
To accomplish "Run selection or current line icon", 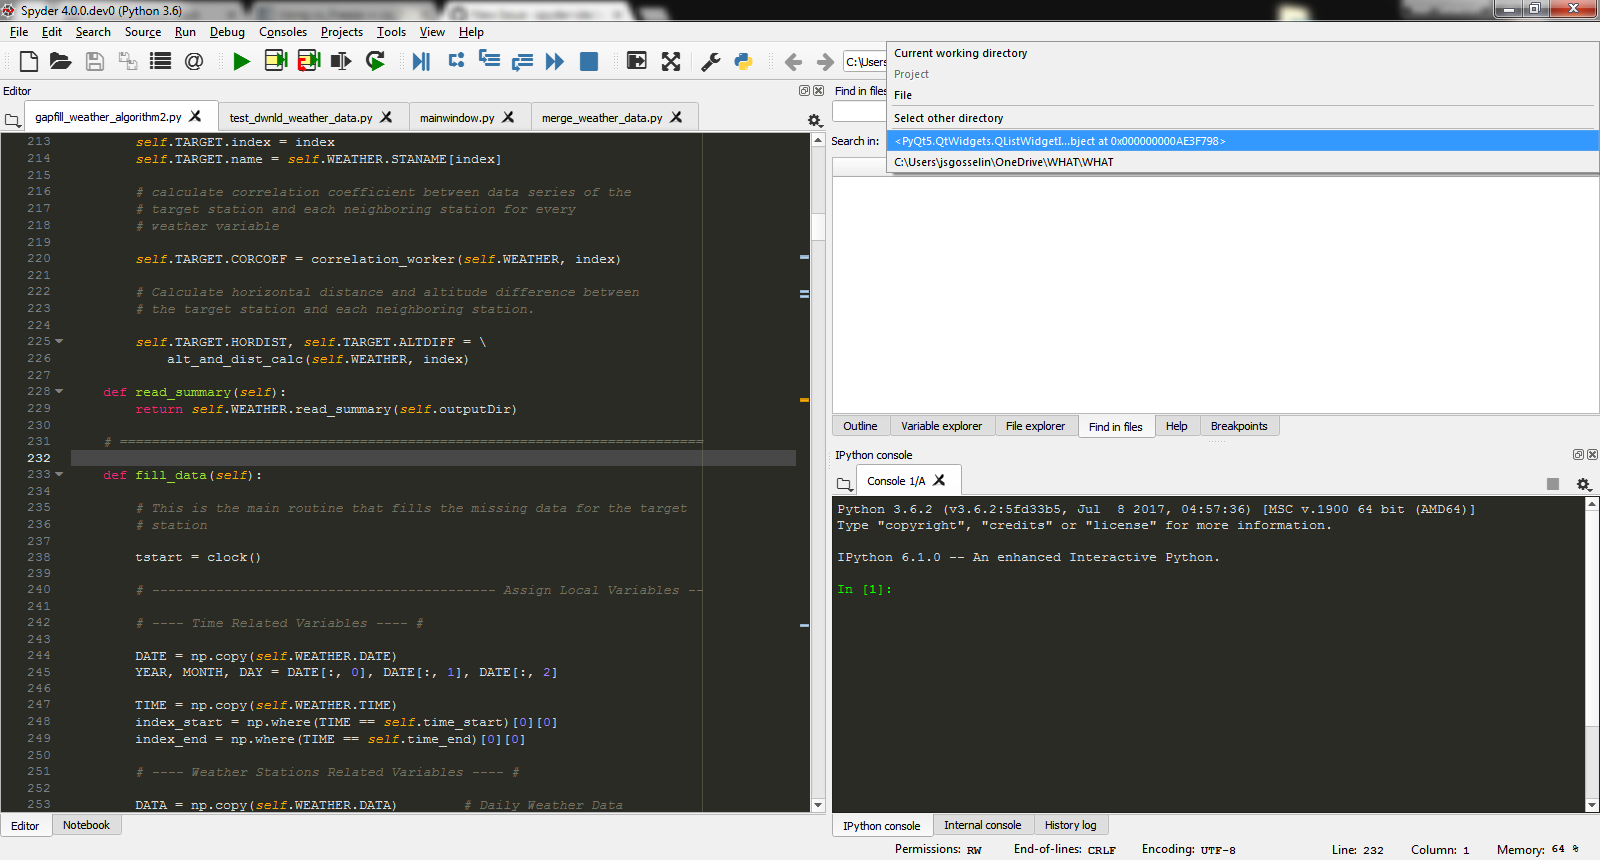I will (341, 61).
